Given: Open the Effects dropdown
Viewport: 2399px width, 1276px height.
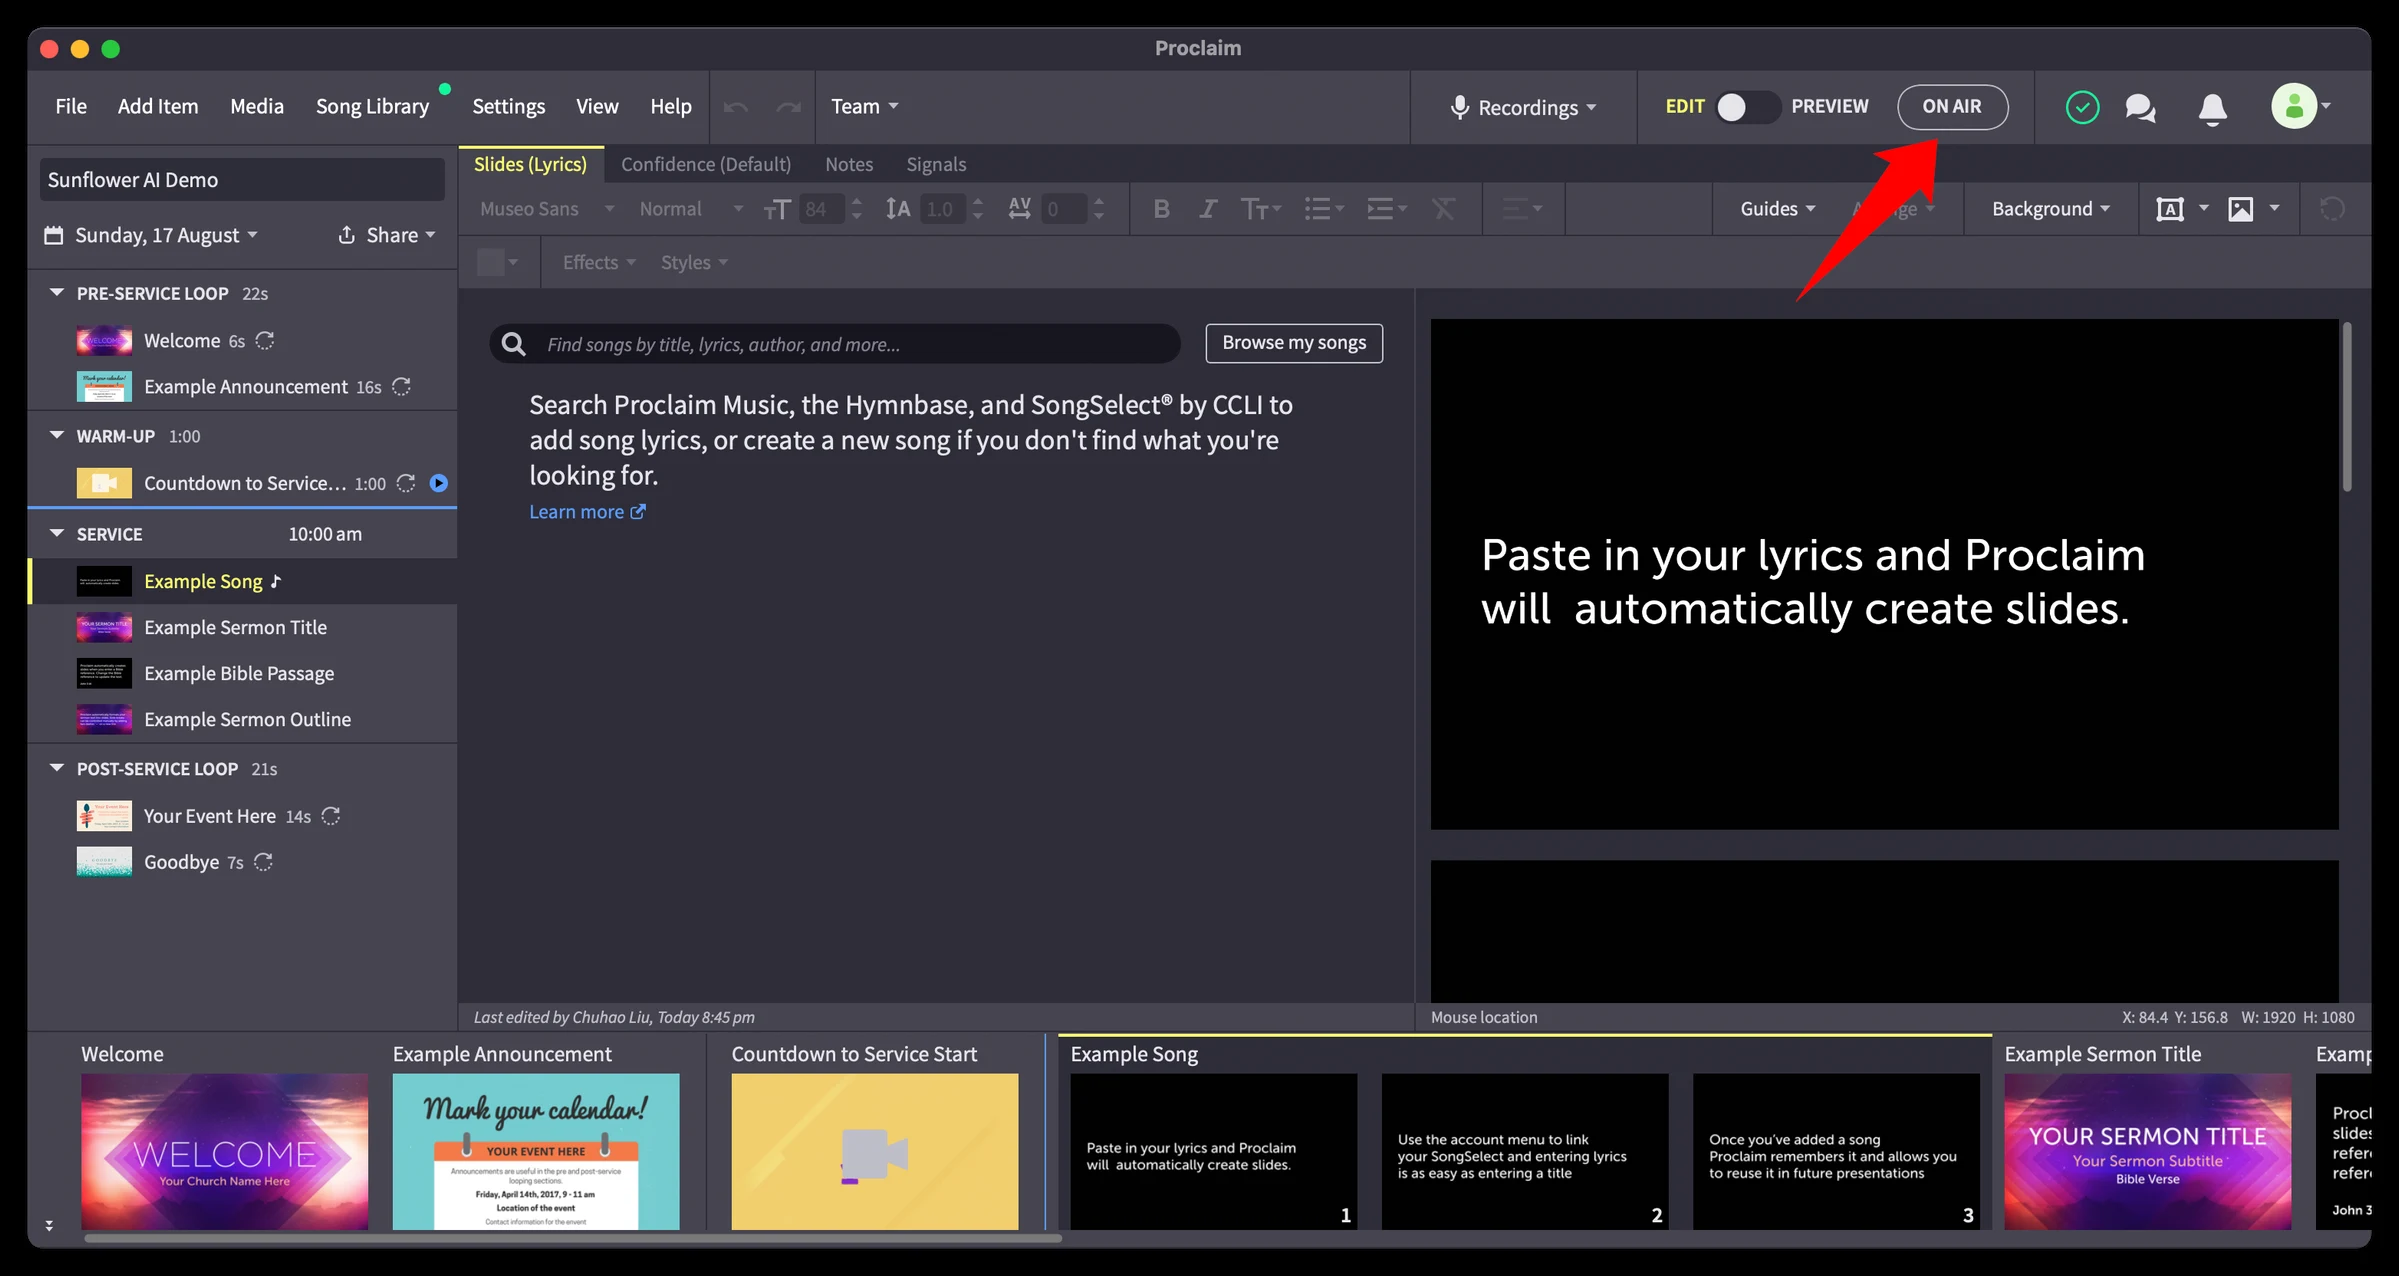Looking at the screenshot, I should point(598,263).
